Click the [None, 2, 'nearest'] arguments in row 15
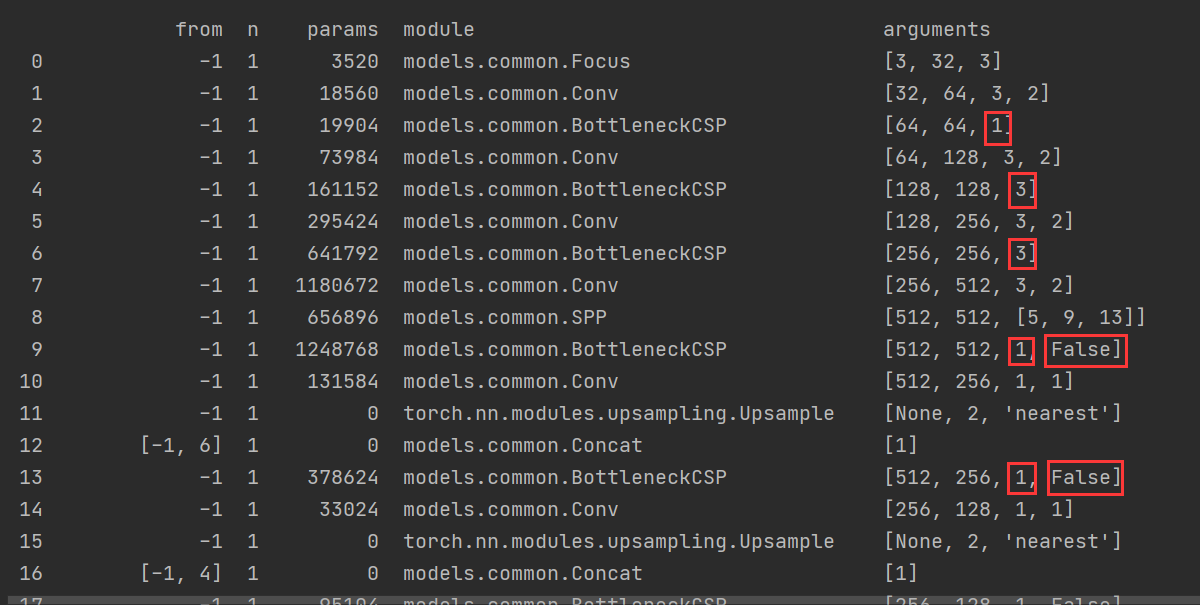This screenshot has height=605, width=1200. point(1002,542)
